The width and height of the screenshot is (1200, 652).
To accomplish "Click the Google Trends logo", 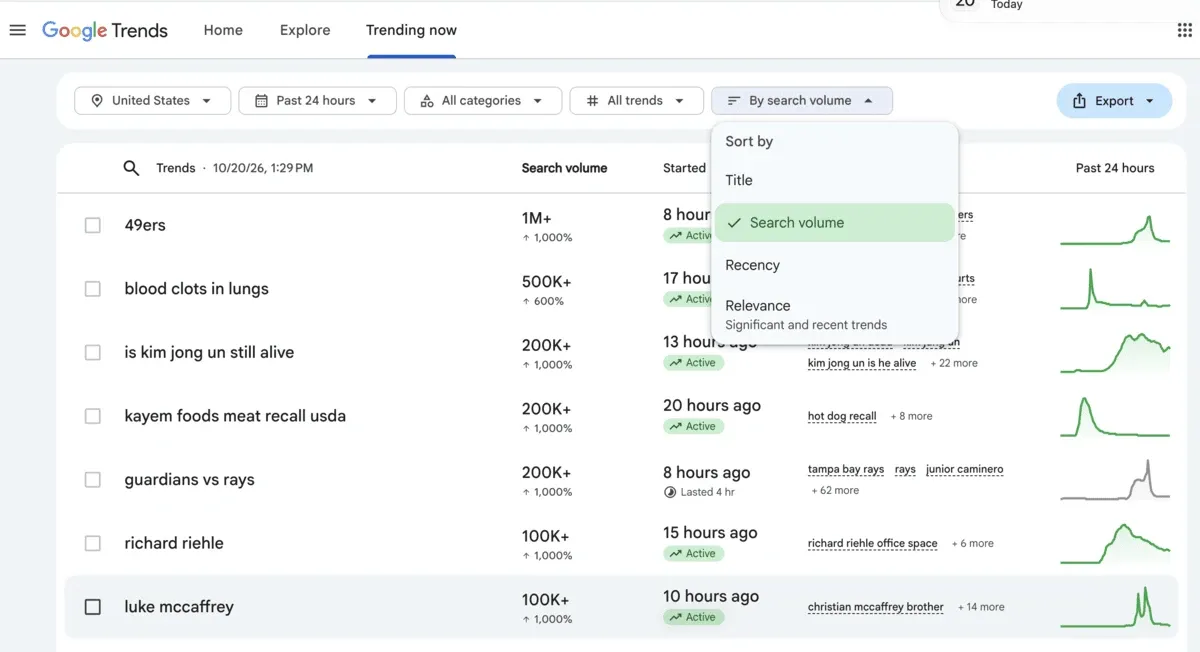I will [105, 30].
